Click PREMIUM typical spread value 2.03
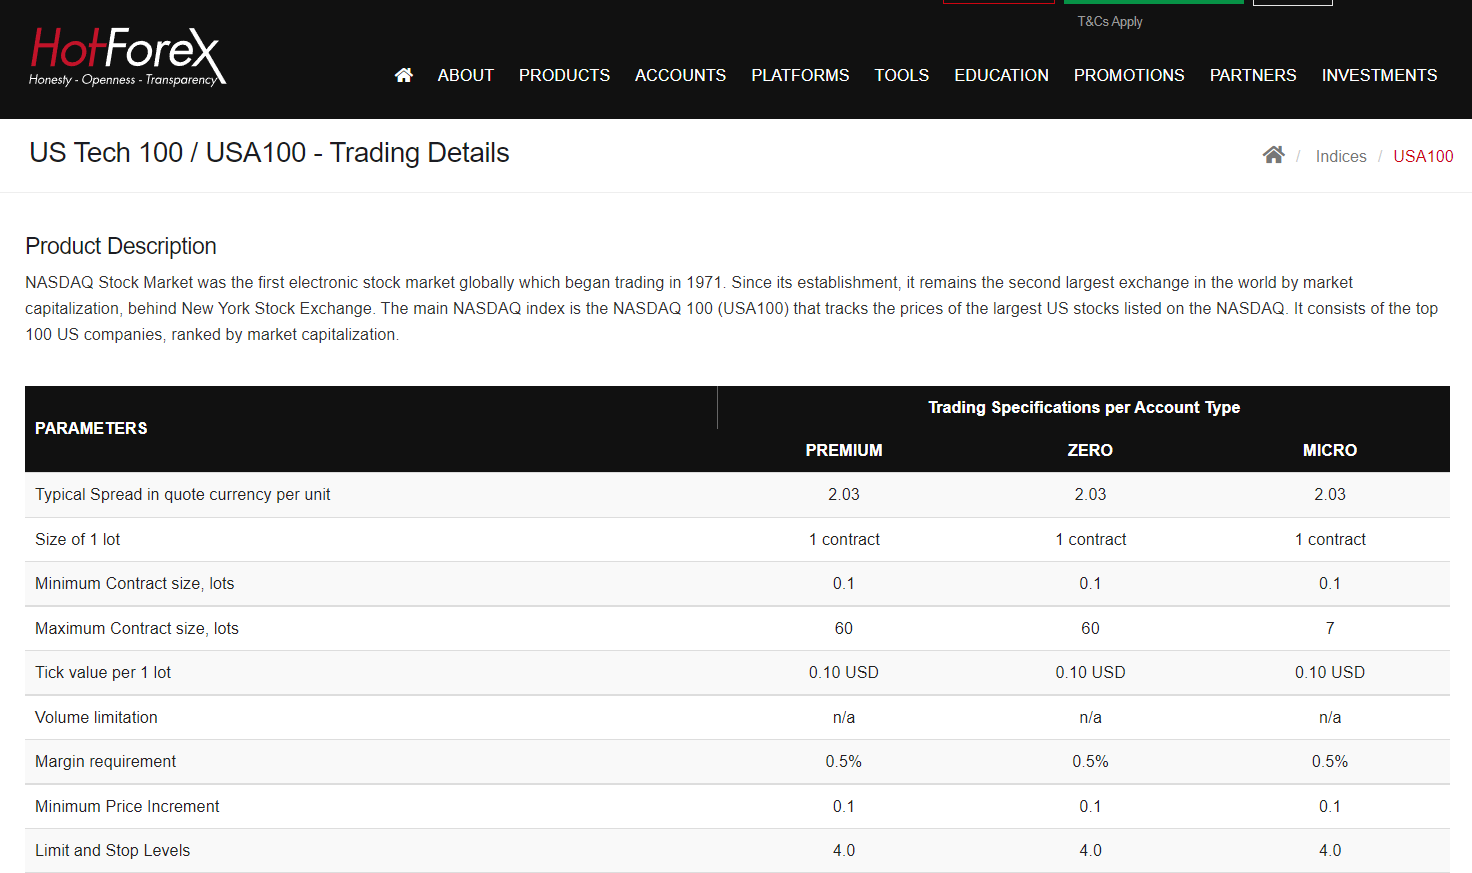Image resolution: width=1472 pixels, height=873 pixels. click(x=844, y=494)
